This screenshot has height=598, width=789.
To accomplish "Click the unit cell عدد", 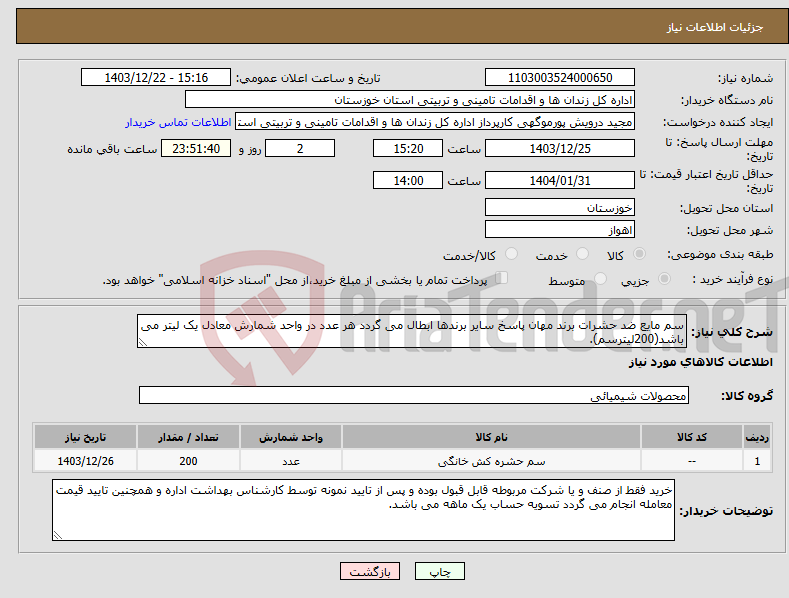I will [291, 461].
